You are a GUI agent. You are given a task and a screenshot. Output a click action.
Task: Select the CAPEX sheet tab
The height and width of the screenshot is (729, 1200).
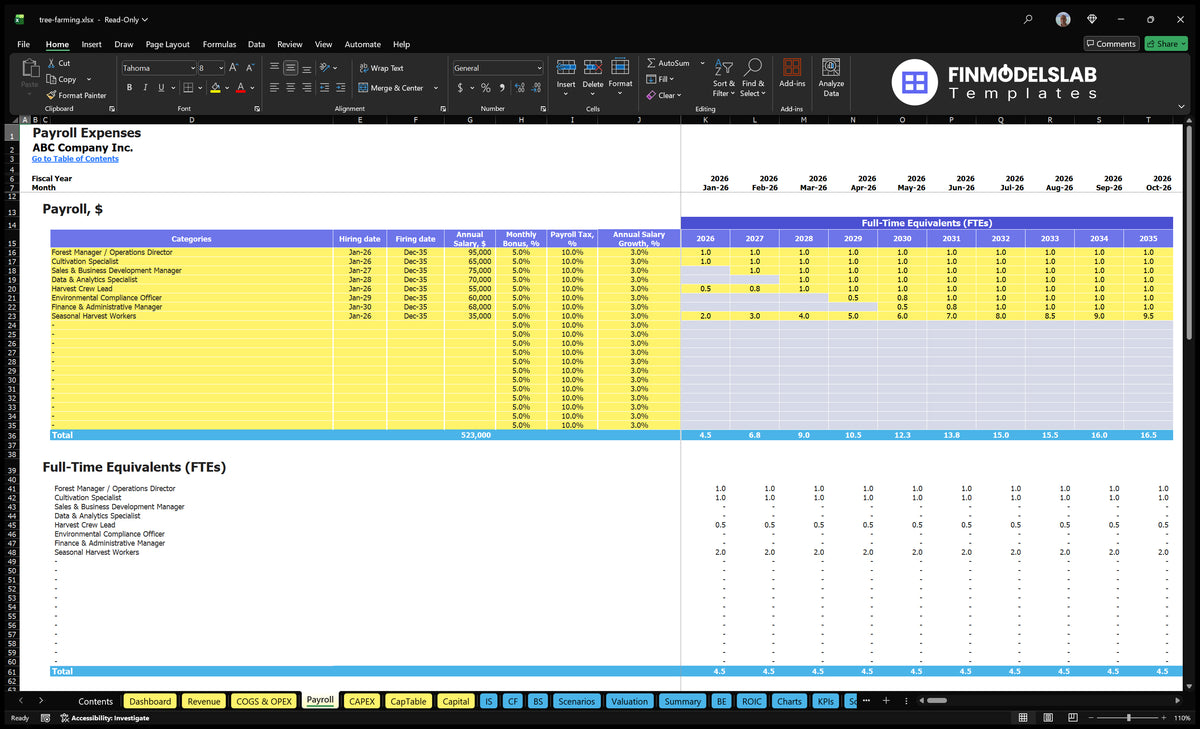[362, 701]
